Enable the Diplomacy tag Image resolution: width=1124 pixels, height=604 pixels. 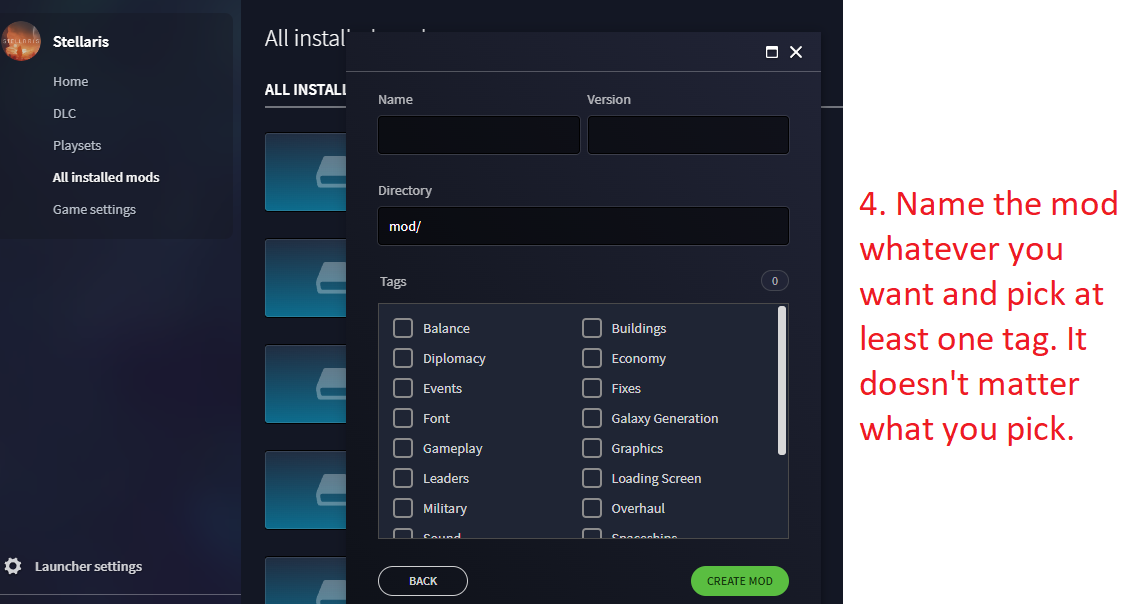(x=403, y=358)
